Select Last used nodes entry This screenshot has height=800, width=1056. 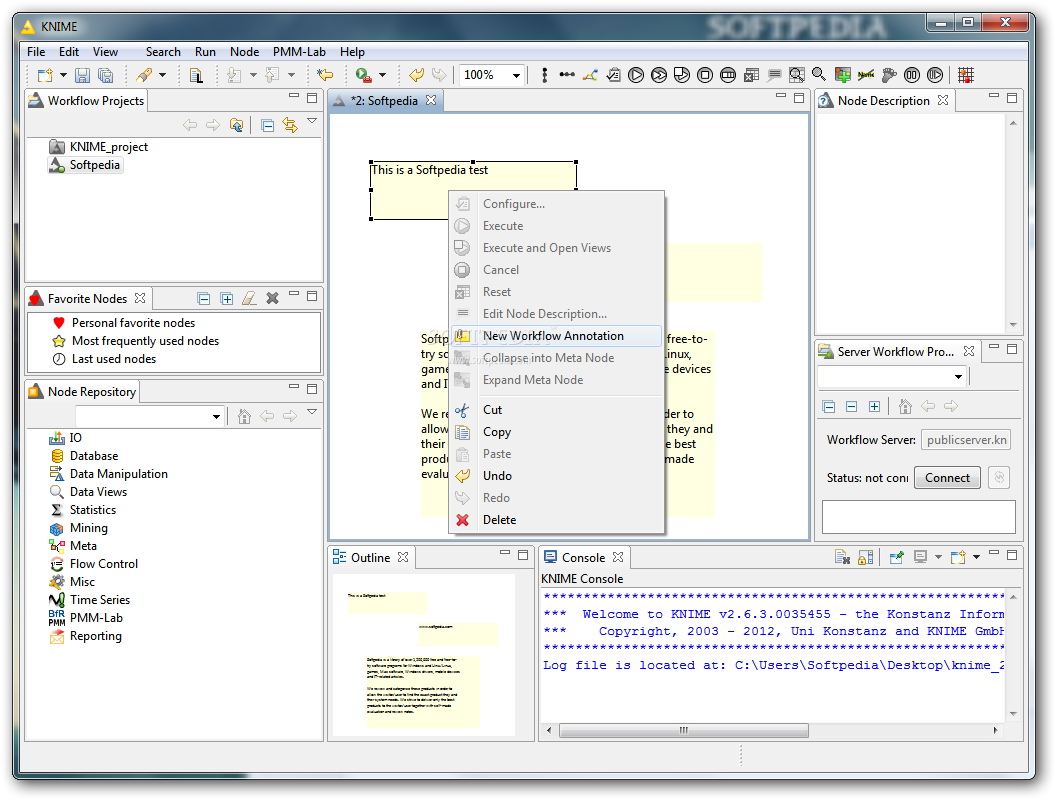pos(114,360)
